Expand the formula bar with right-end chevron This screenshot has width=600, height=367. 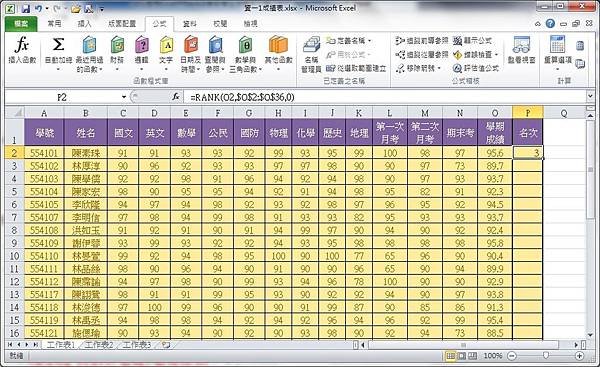coord(590,96)
